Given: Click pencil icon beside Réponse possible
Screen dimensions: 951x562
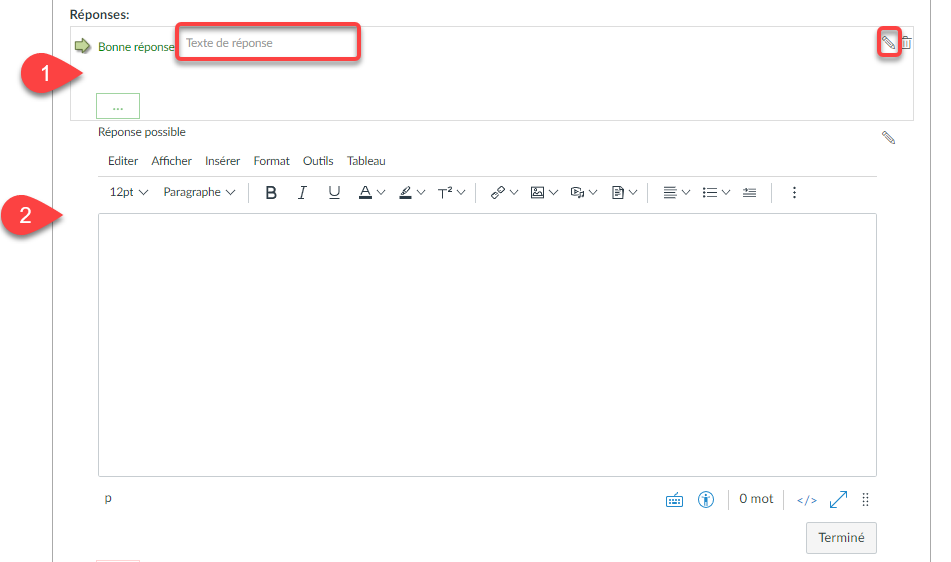Looking at the screenshot, I should pos(889,138).
